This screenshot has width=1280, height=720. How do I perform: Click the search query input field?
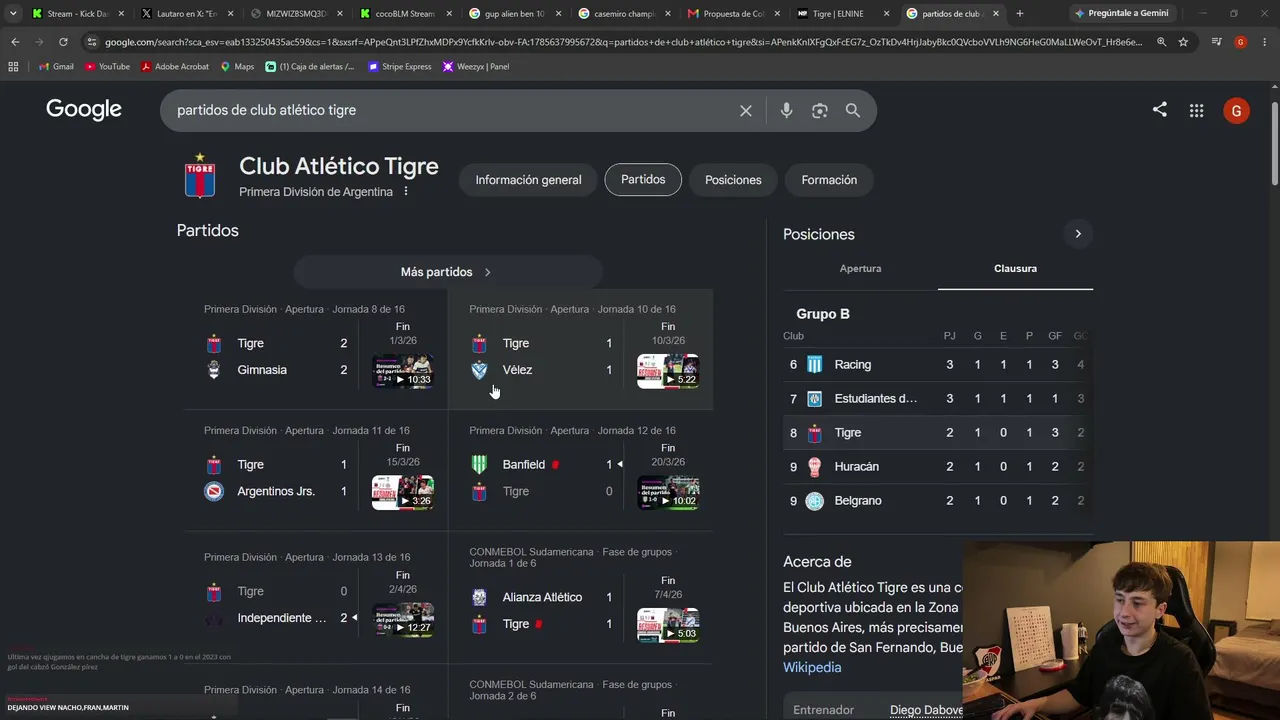(450, 110)
